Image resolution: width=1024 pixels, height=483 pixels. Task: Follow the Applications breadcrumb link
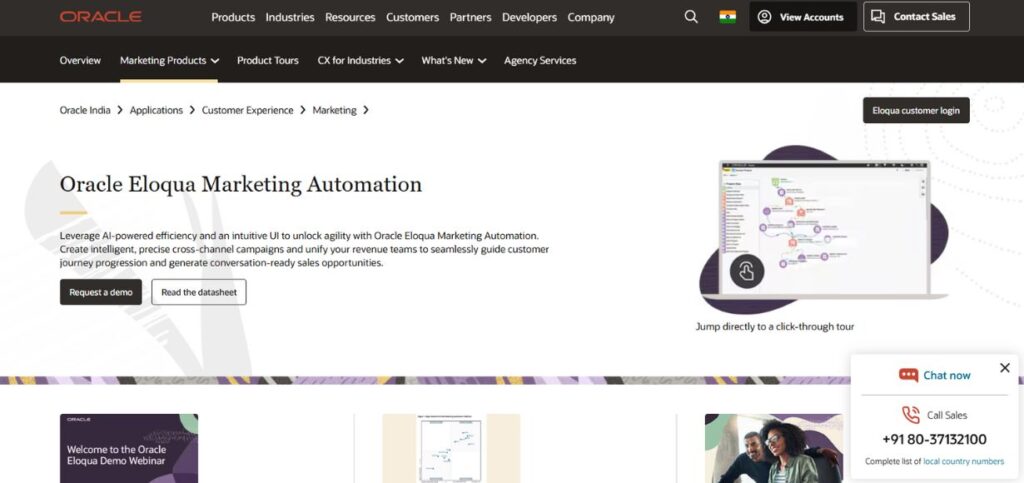click(156, 110)
